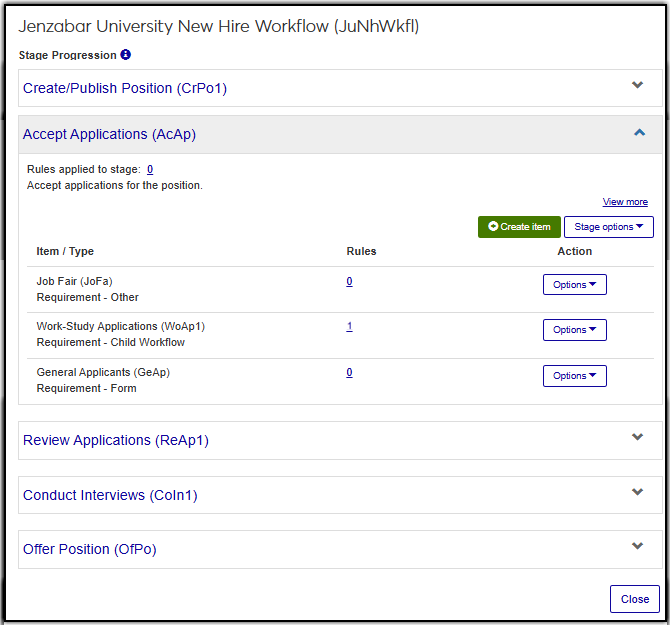
Task: Click the Stage Progression info icon
Action: pyautogui.click(x=125, y=55)
